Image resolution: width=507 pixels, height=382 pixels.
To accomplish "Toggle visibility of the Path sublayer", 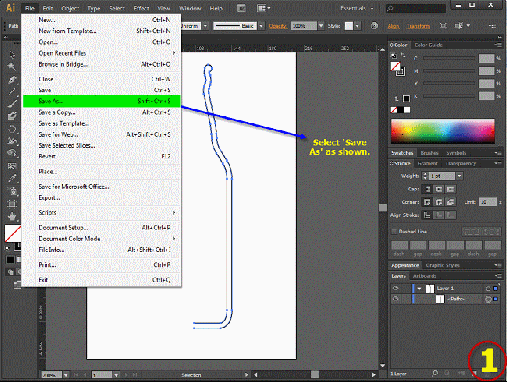I will (396, 299).
